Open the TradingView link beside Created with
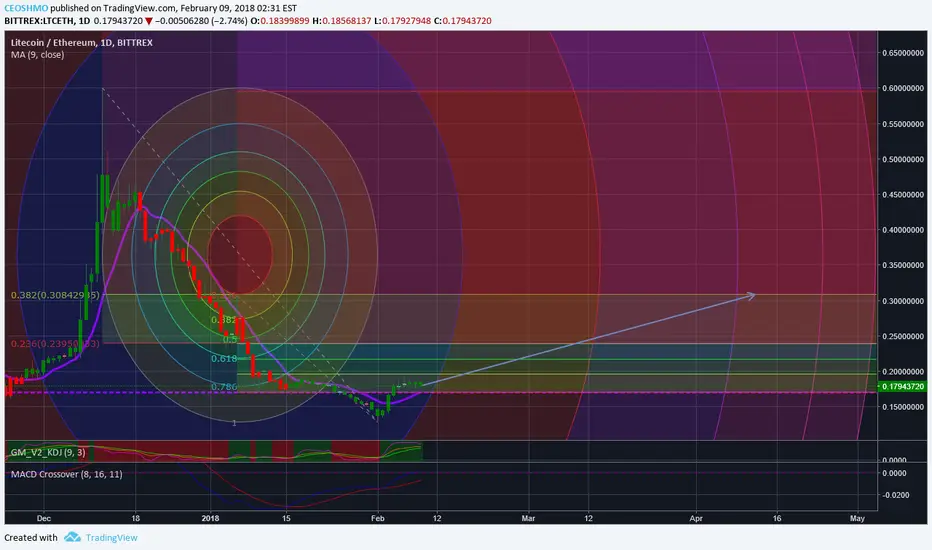Viewport: 932px width, 550px height. (x=111, y=538)
